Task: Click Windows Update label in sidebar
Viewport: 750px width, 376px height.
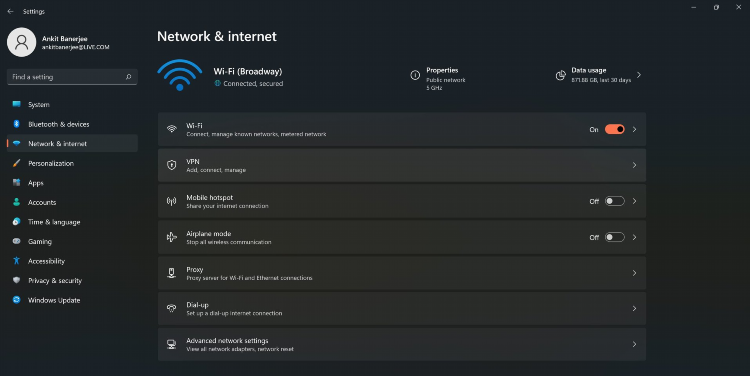Action: click(54, 300)
